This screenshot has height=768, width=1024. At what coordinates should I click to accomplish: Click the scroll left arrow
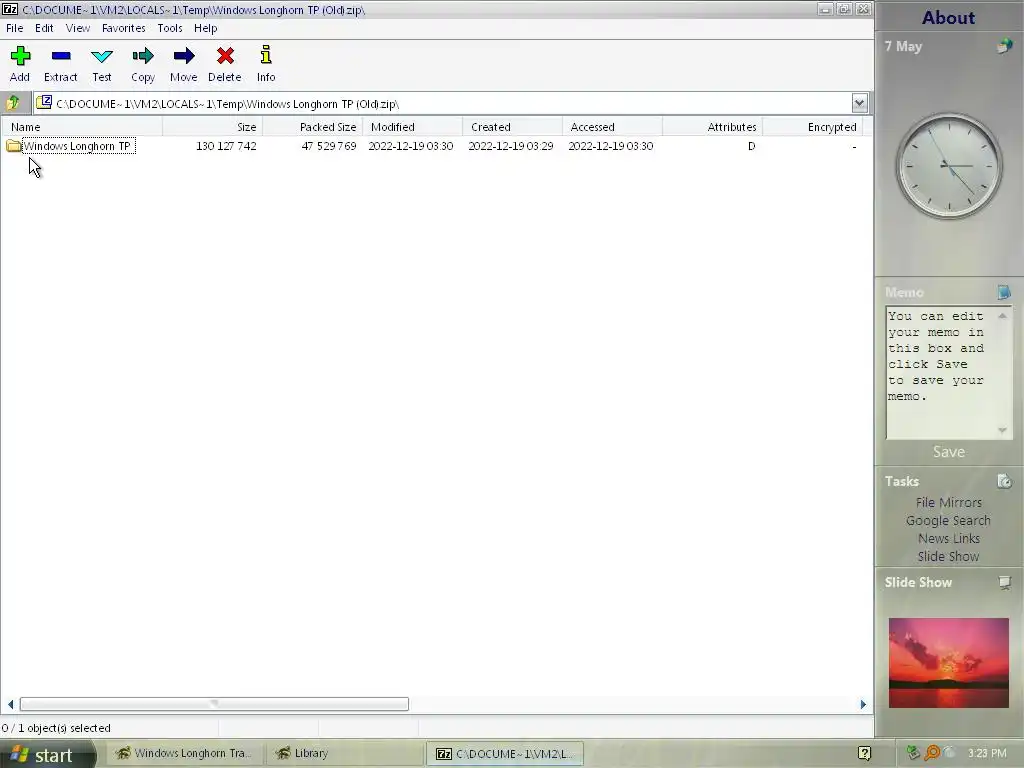[x=10, y=704]
